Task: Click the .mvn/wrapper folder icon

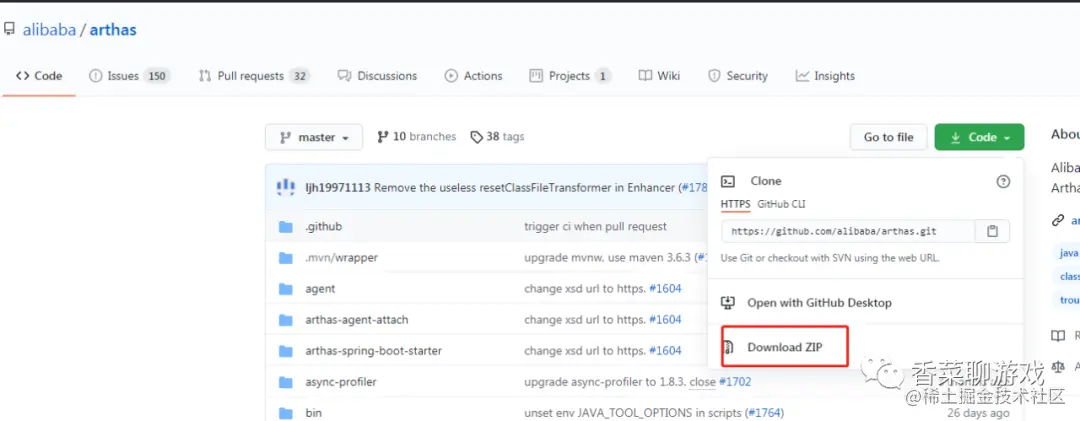Action: tap(286, 258)
